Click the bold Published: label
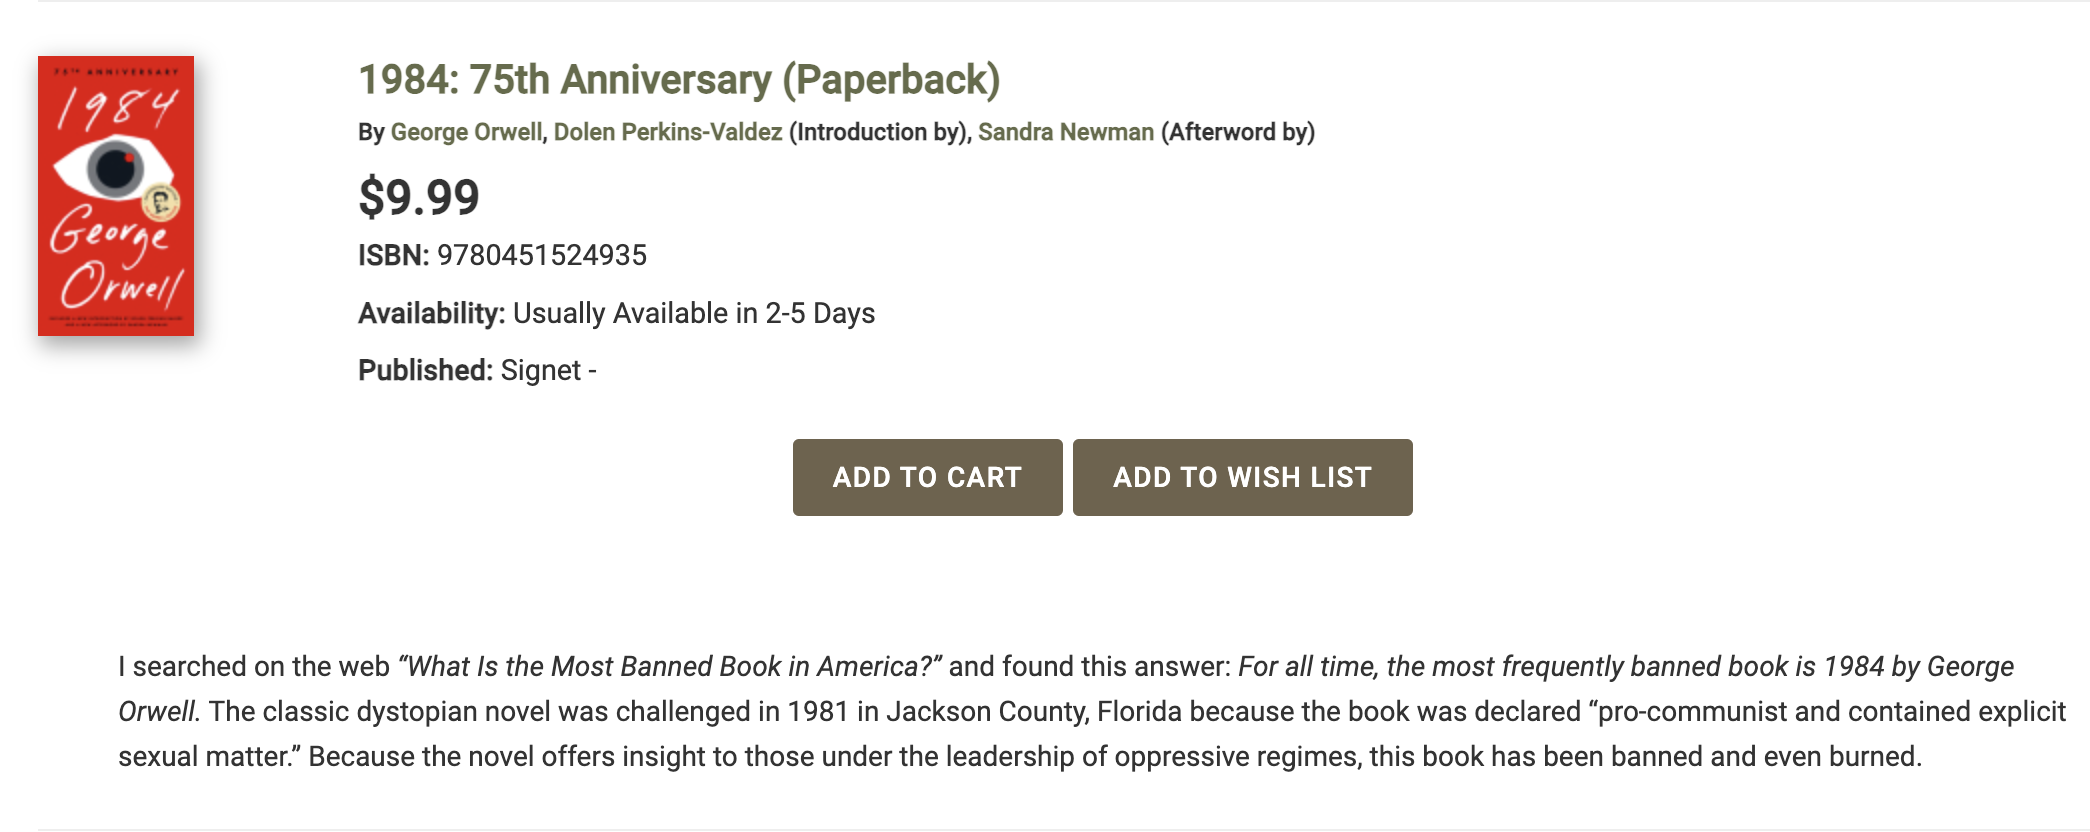This screenshot has width=2090, height=832. click(425, 371)
